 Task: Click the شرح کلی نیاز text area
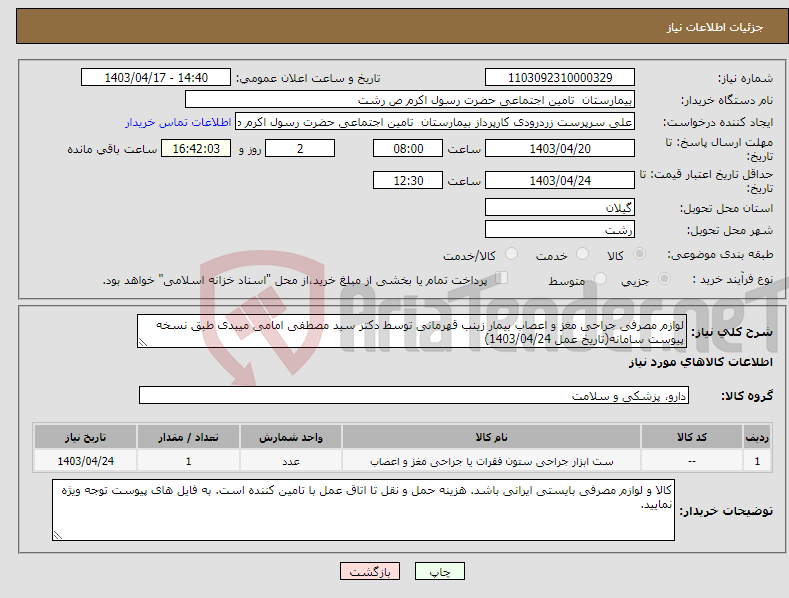point(412,331)
